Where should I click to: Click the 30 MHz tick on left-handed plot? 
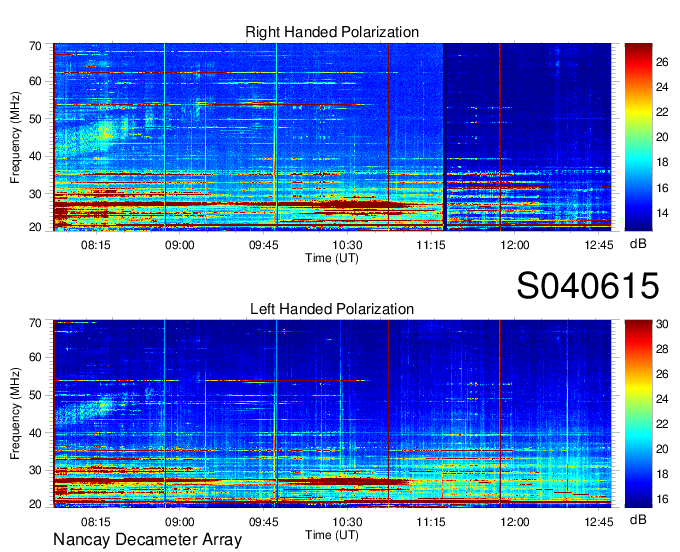point(35,470)
